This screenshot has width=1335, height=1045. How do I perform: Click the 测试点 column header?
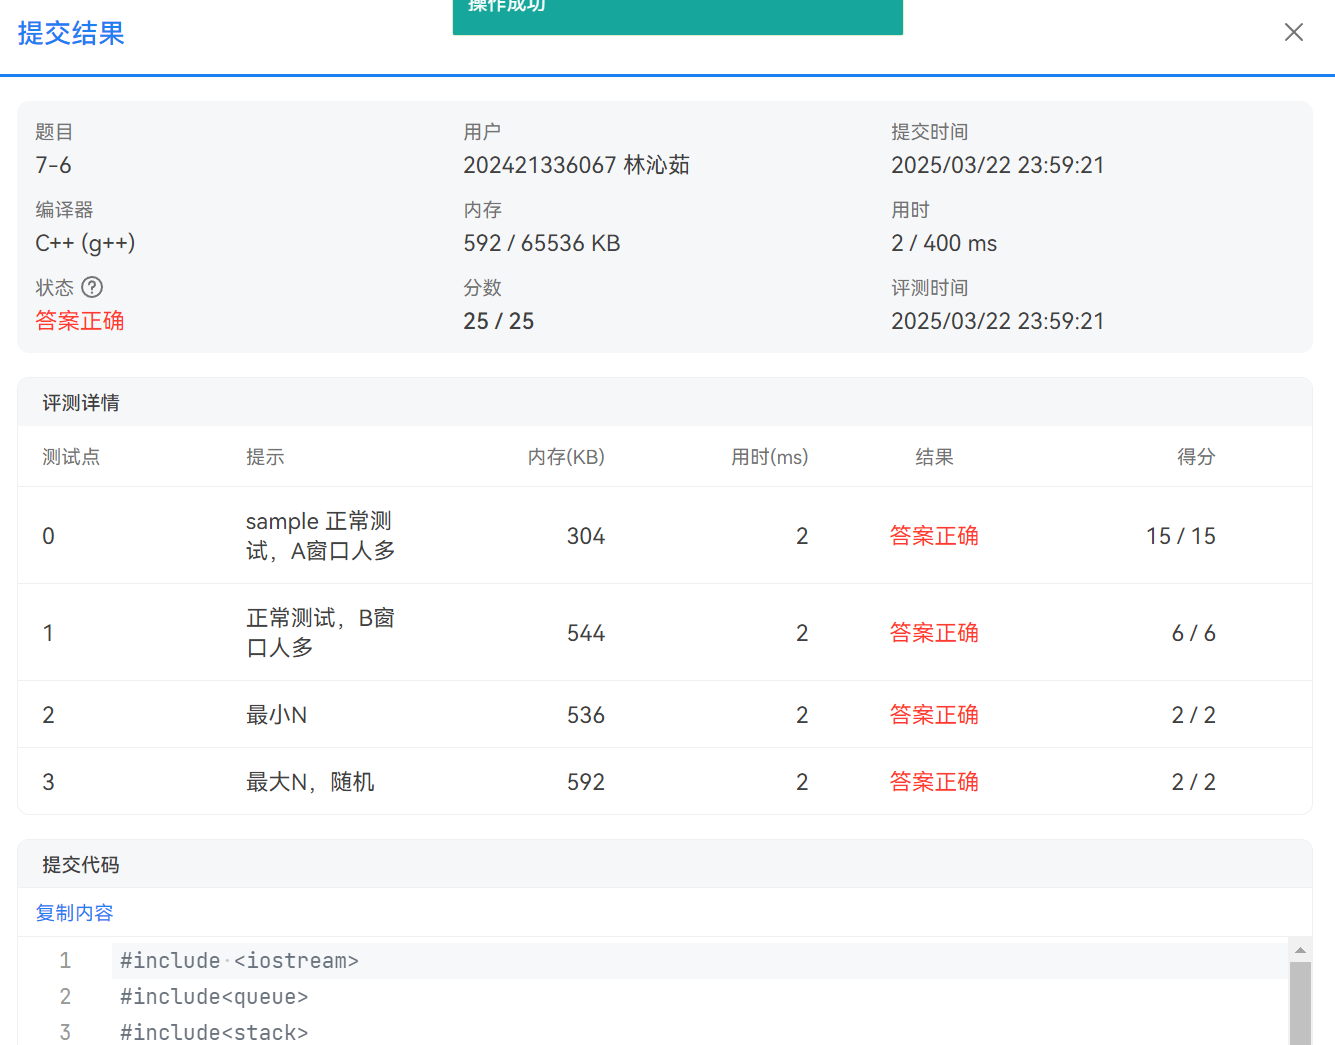coord(71,456)
